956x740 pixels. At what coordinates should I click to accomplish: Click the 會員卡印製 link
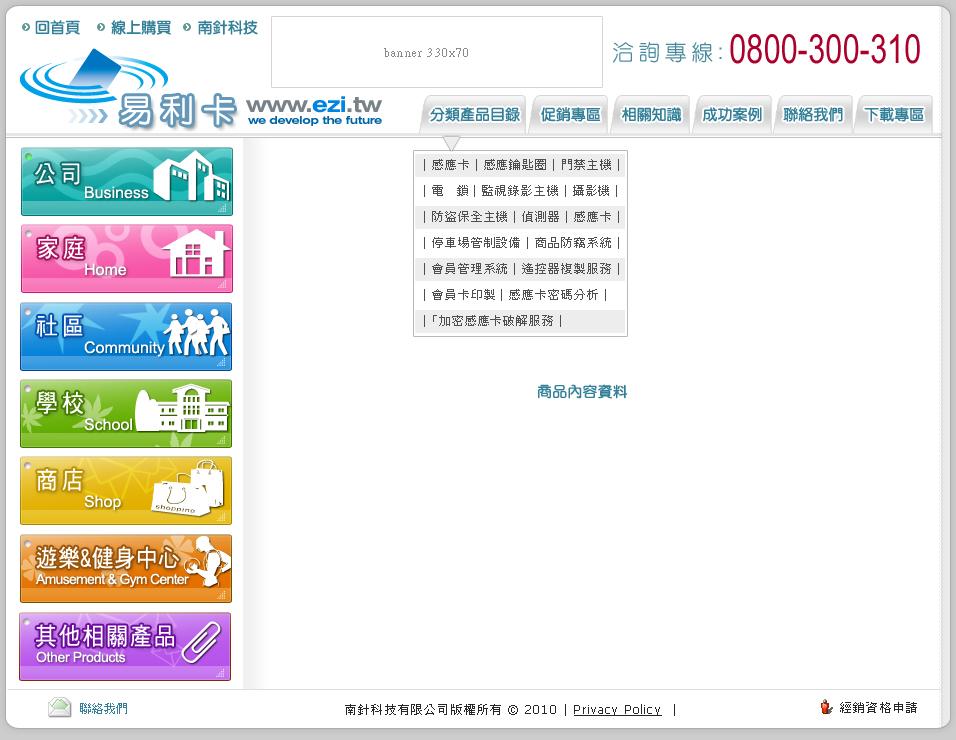coord(463,295)
